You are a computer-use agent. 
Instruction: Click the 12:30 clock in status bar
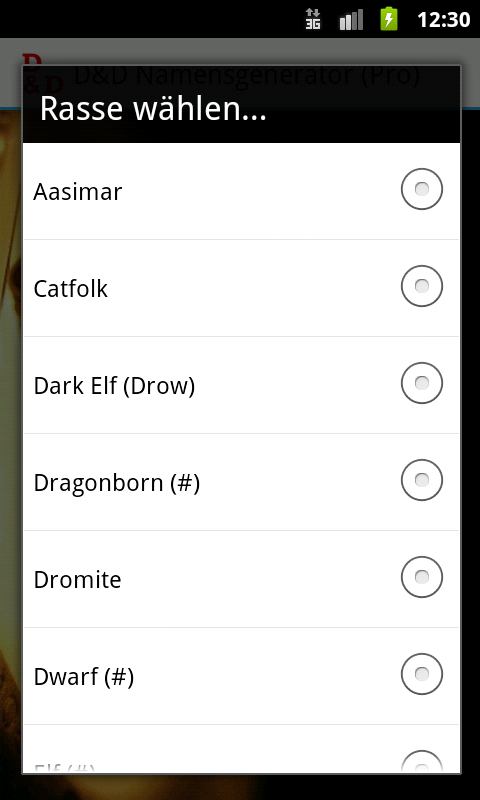[443, 20]
